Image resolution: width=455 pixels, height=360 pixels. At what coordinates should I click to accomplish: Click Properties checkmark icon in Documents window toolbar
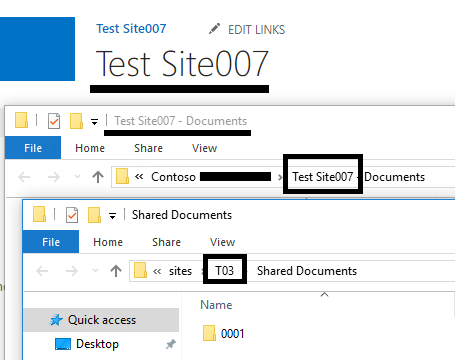click(54, 121)
